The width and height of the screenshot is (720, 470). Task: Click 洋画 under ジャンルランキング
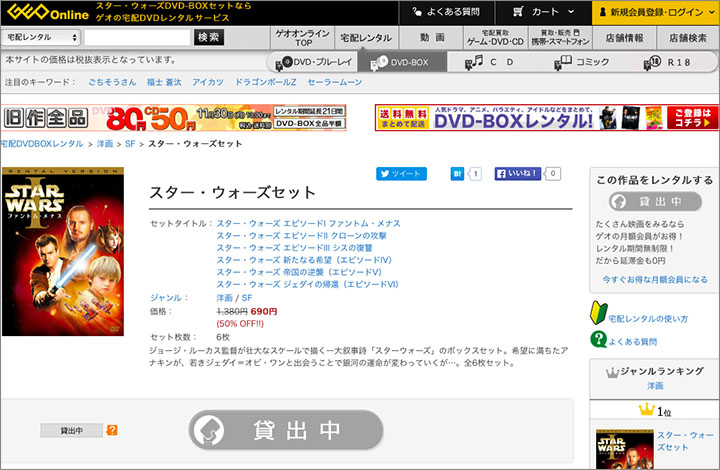pos(655,386)
